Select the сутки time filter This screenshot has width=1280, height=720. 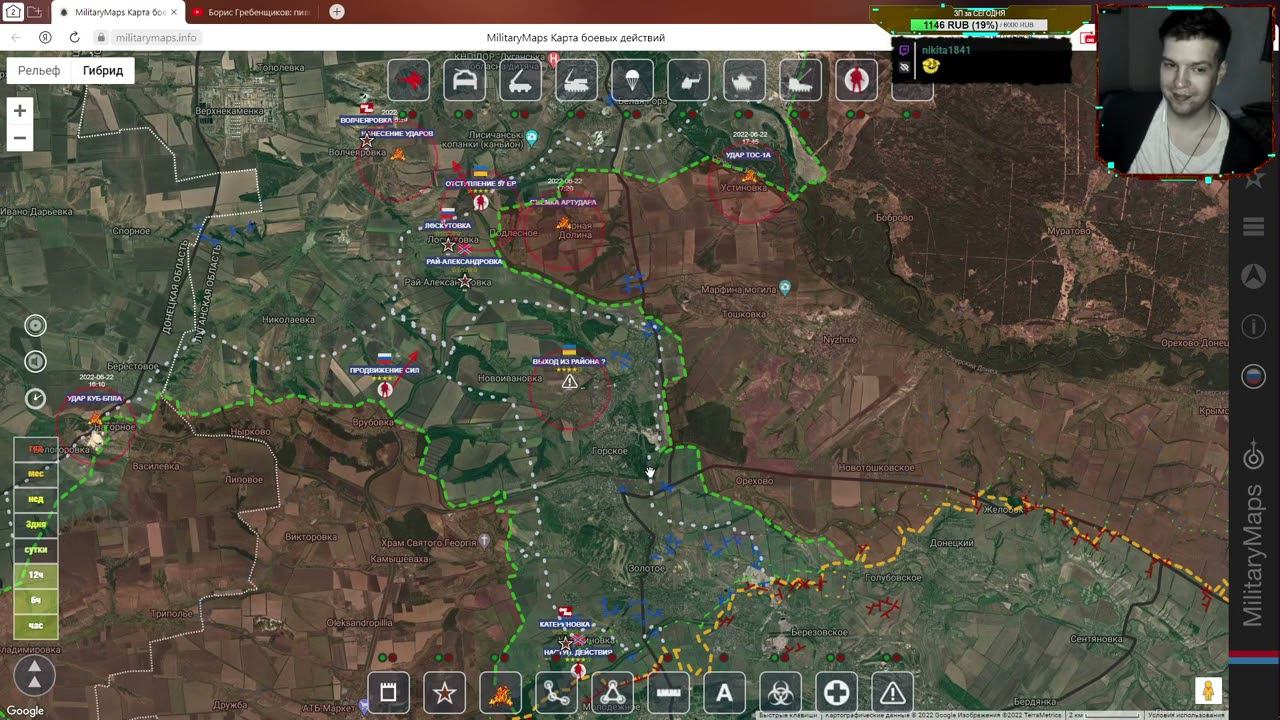pos(36,550)
